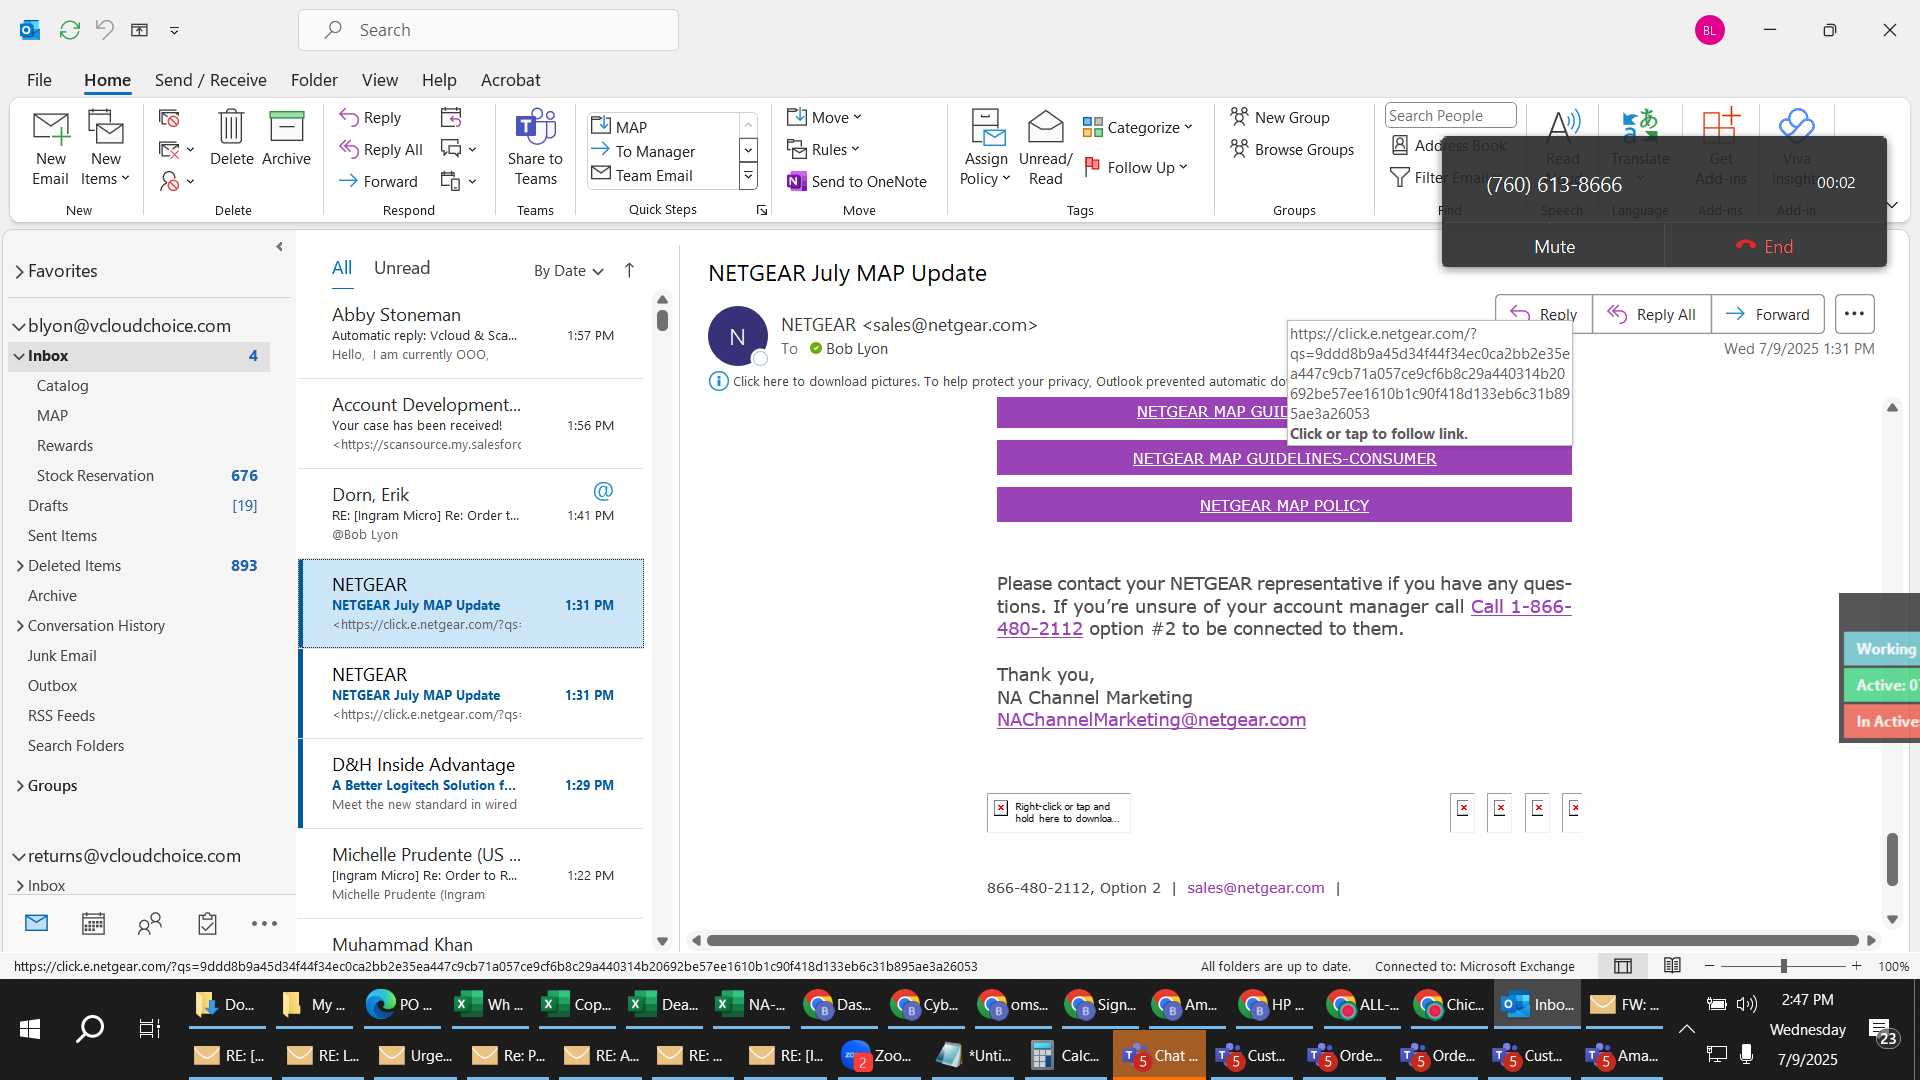Open the D&H Inside Advantage email

(472, 784)
